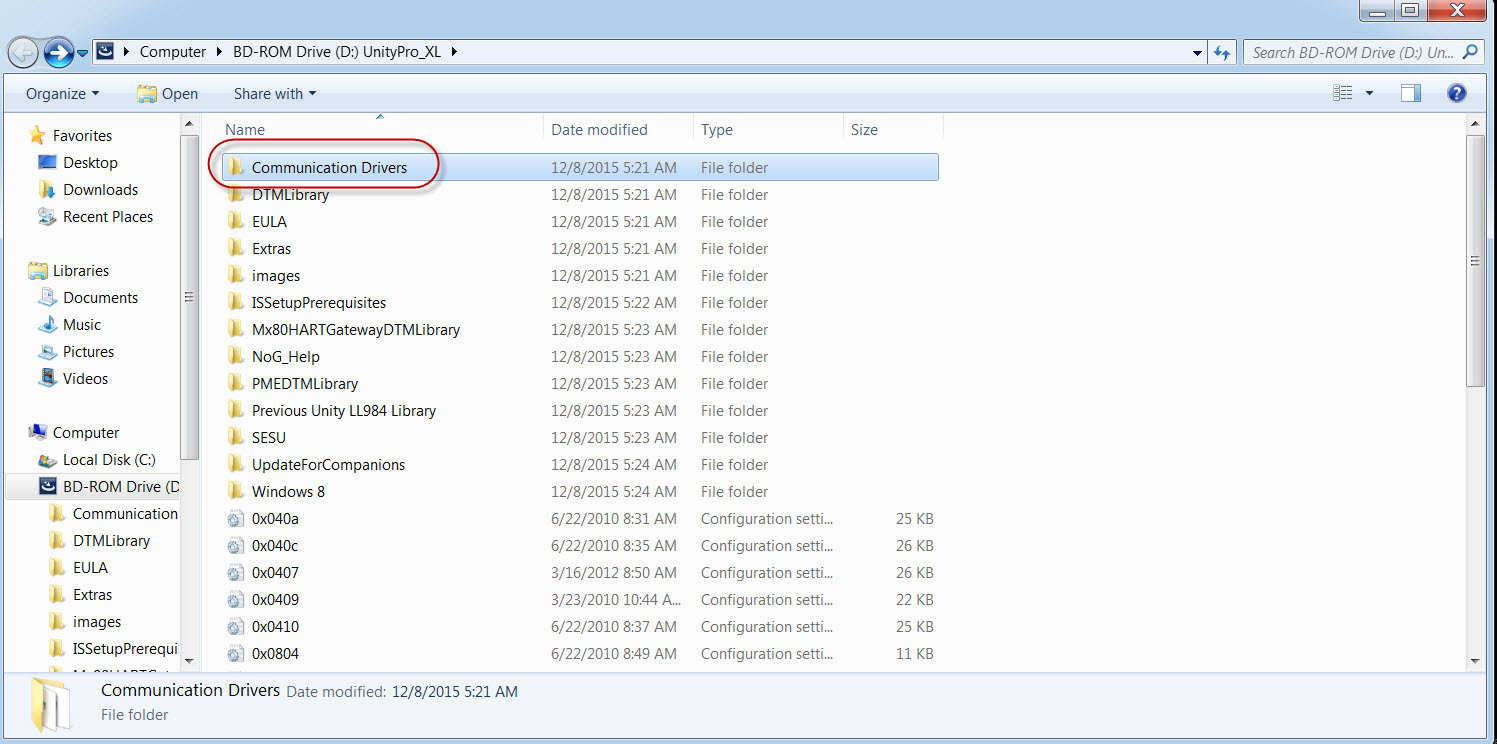The height and width of the screenshot is (744, 1497).
Task: Select the Desktop icon under Favorites
Action: click(x=47, y=162)
